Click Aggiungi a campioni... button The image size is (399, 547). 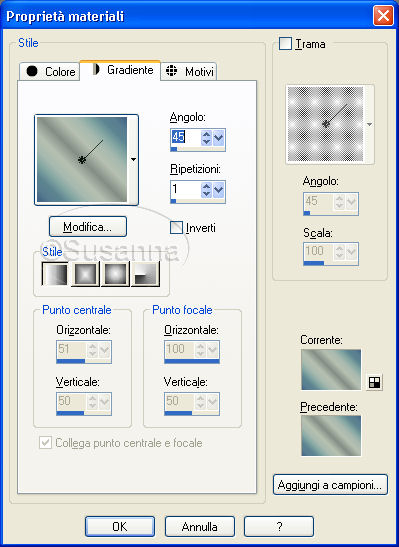click(x=330, y=485)
